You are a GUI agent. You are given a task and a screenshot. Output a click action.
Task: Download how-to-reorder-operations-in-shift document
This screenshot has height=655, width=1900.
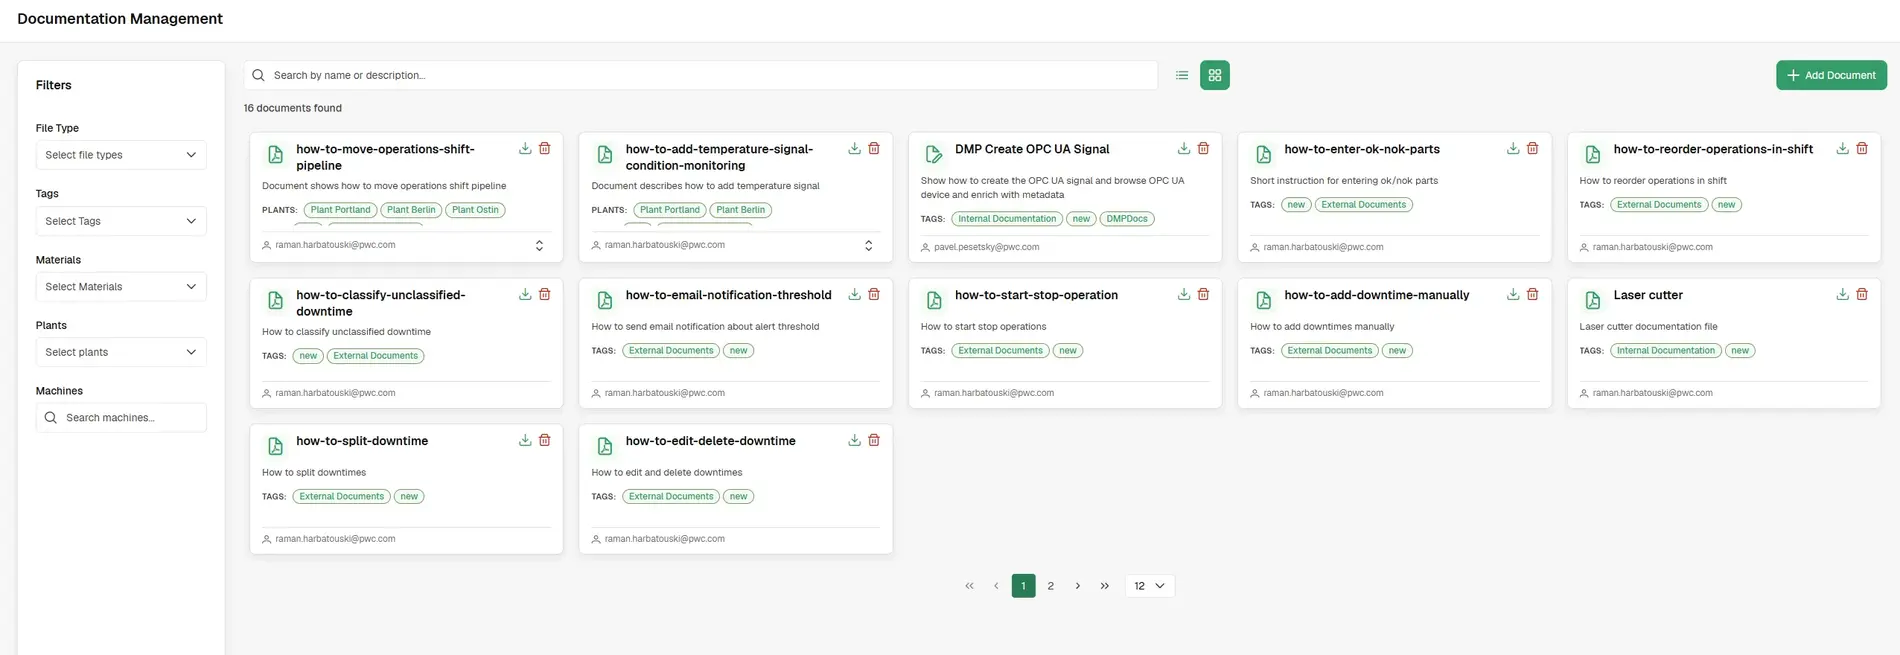click(1842, 148)
